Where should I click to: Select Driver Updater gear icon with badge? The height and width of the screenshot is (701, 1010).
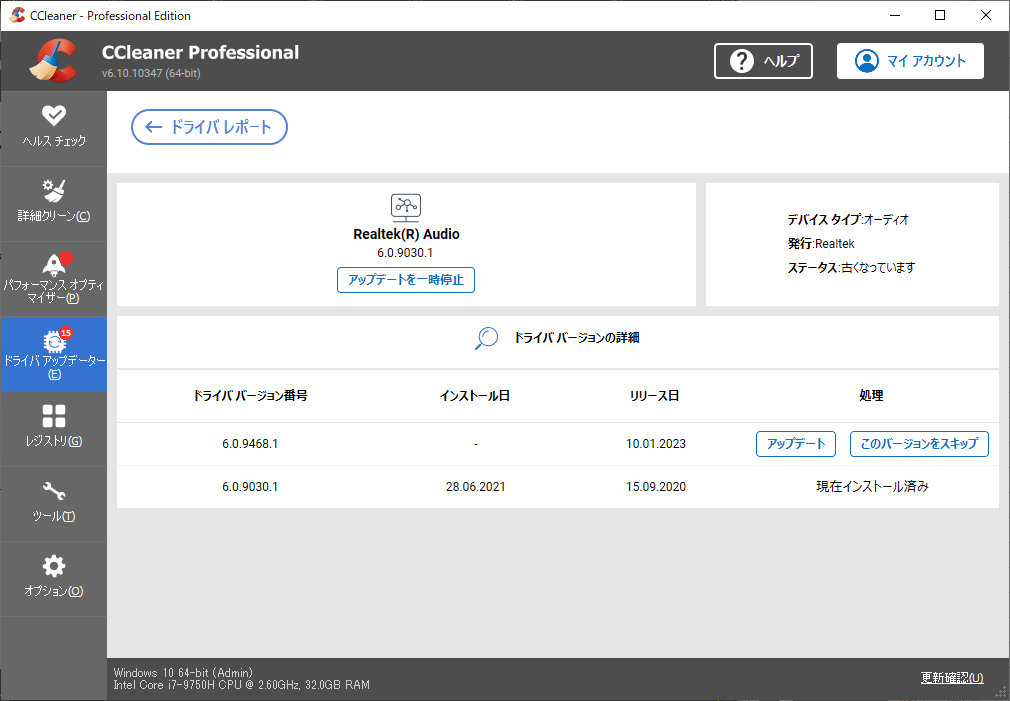click(x=55, y=340)
